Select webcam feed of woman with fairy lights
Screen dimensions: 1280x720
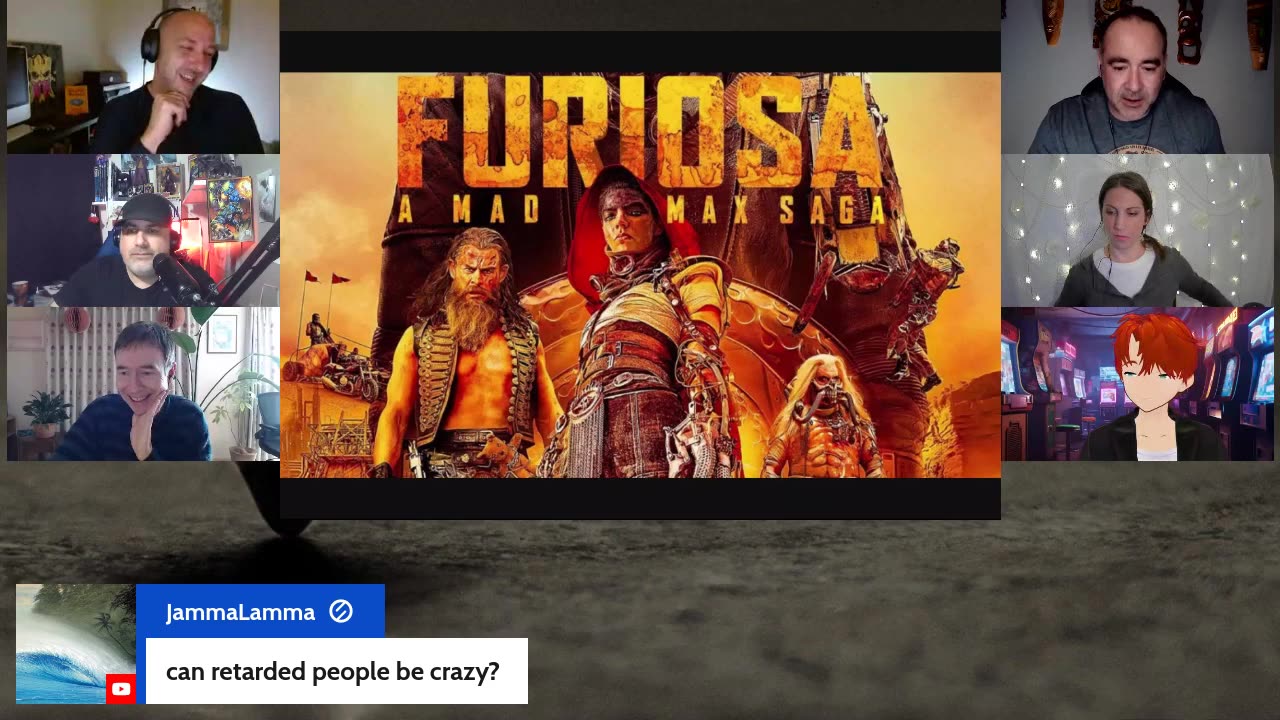tap(1137, 231)
